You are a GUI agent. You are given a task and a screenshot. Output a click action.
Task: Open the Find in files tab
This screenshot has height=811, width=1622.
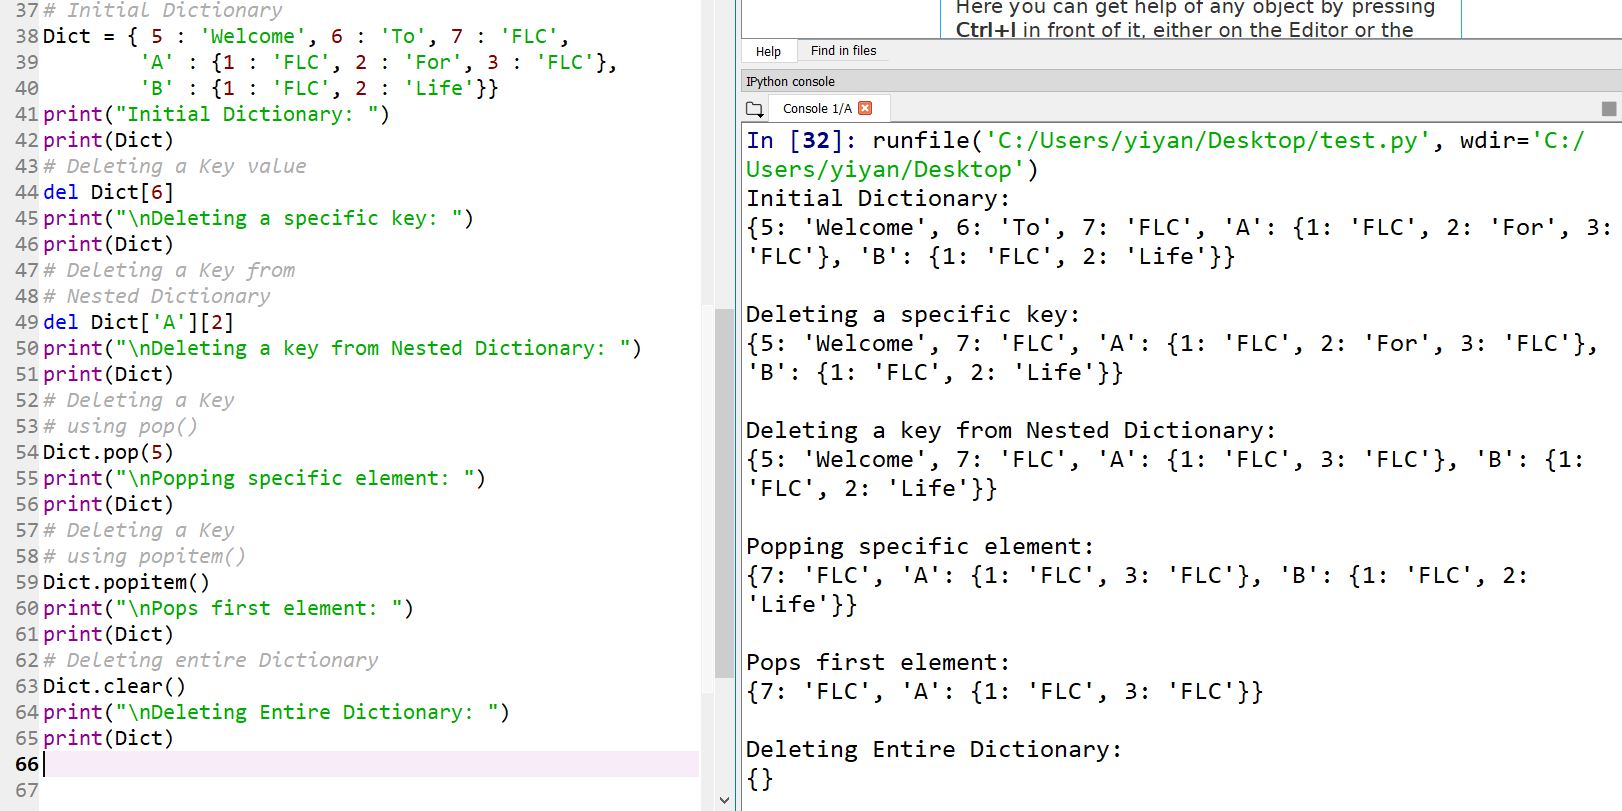coord(843,51)
